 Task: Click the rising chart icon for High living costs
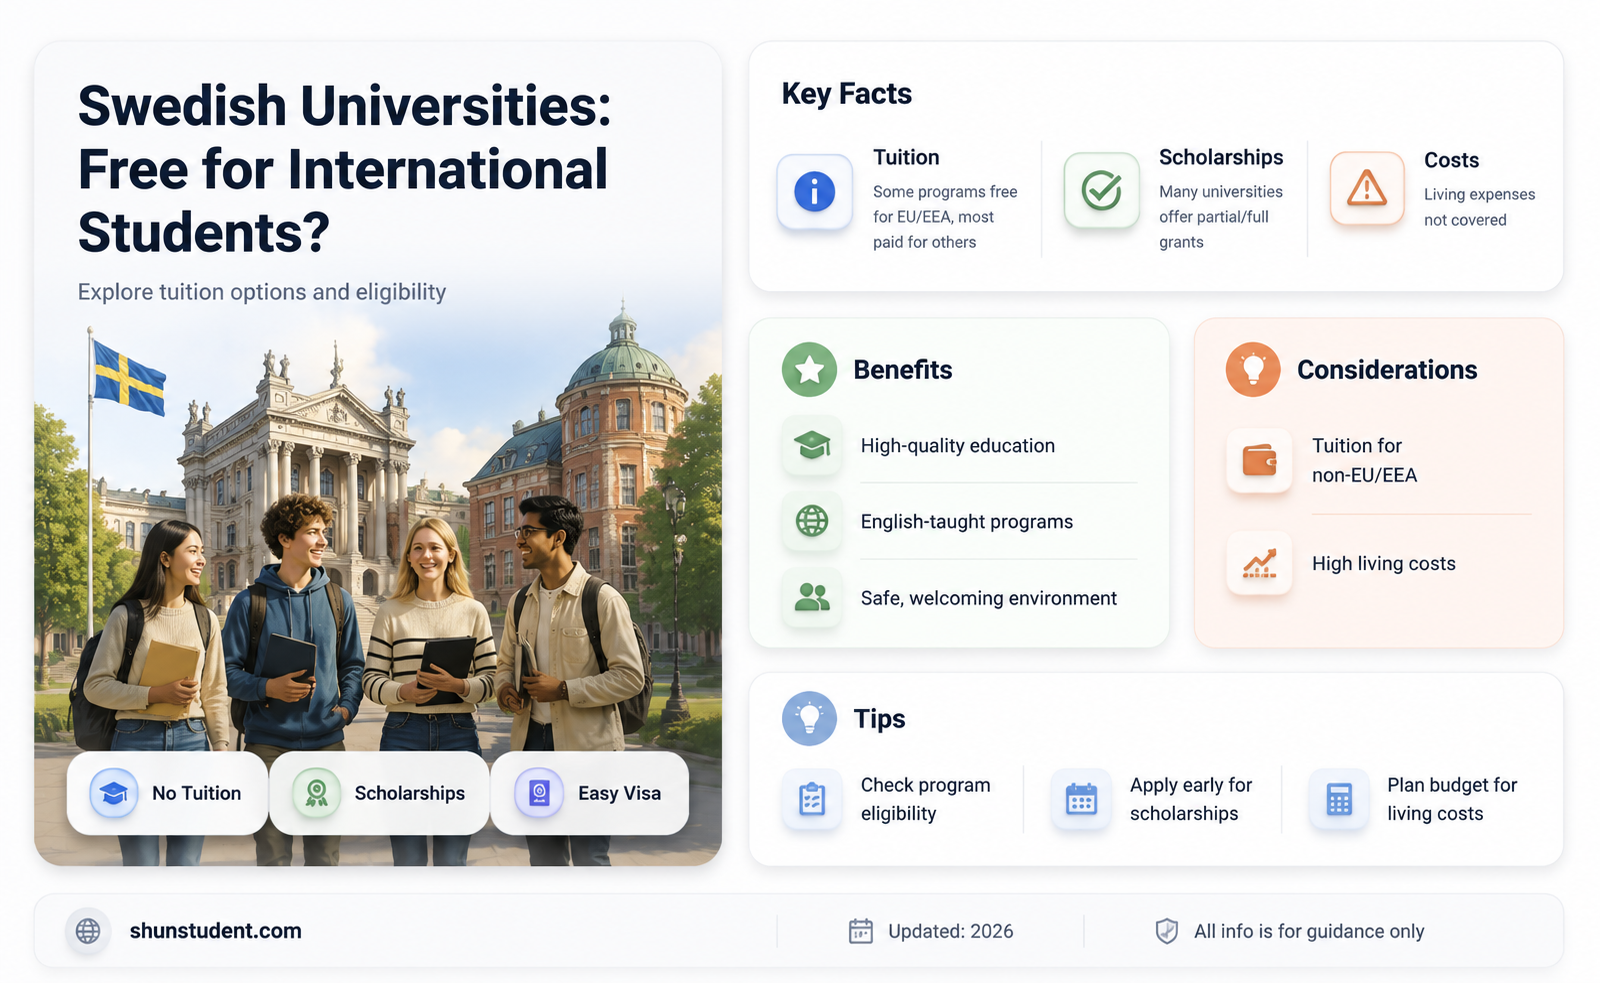pyautogui.click(x=1259, y=564)
